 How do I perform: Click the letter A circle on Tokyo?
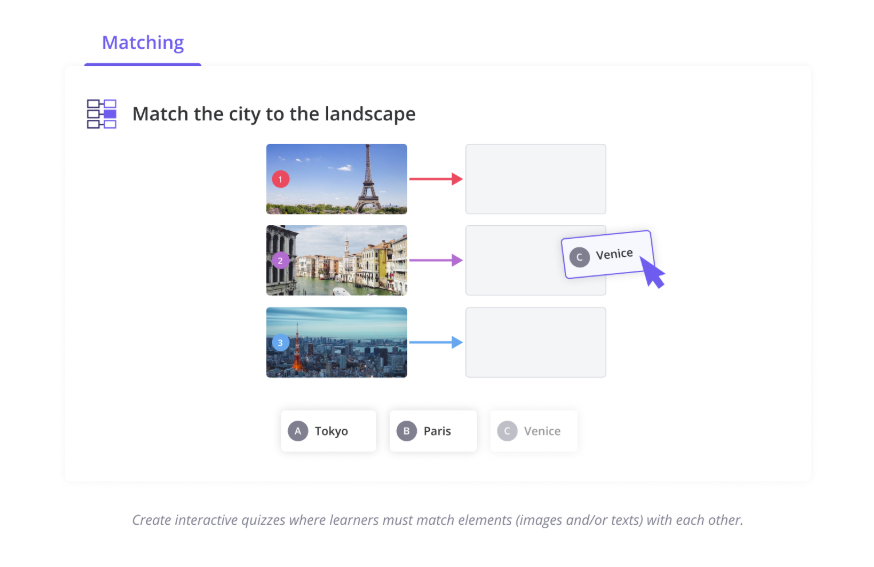(x=298, y=431)
